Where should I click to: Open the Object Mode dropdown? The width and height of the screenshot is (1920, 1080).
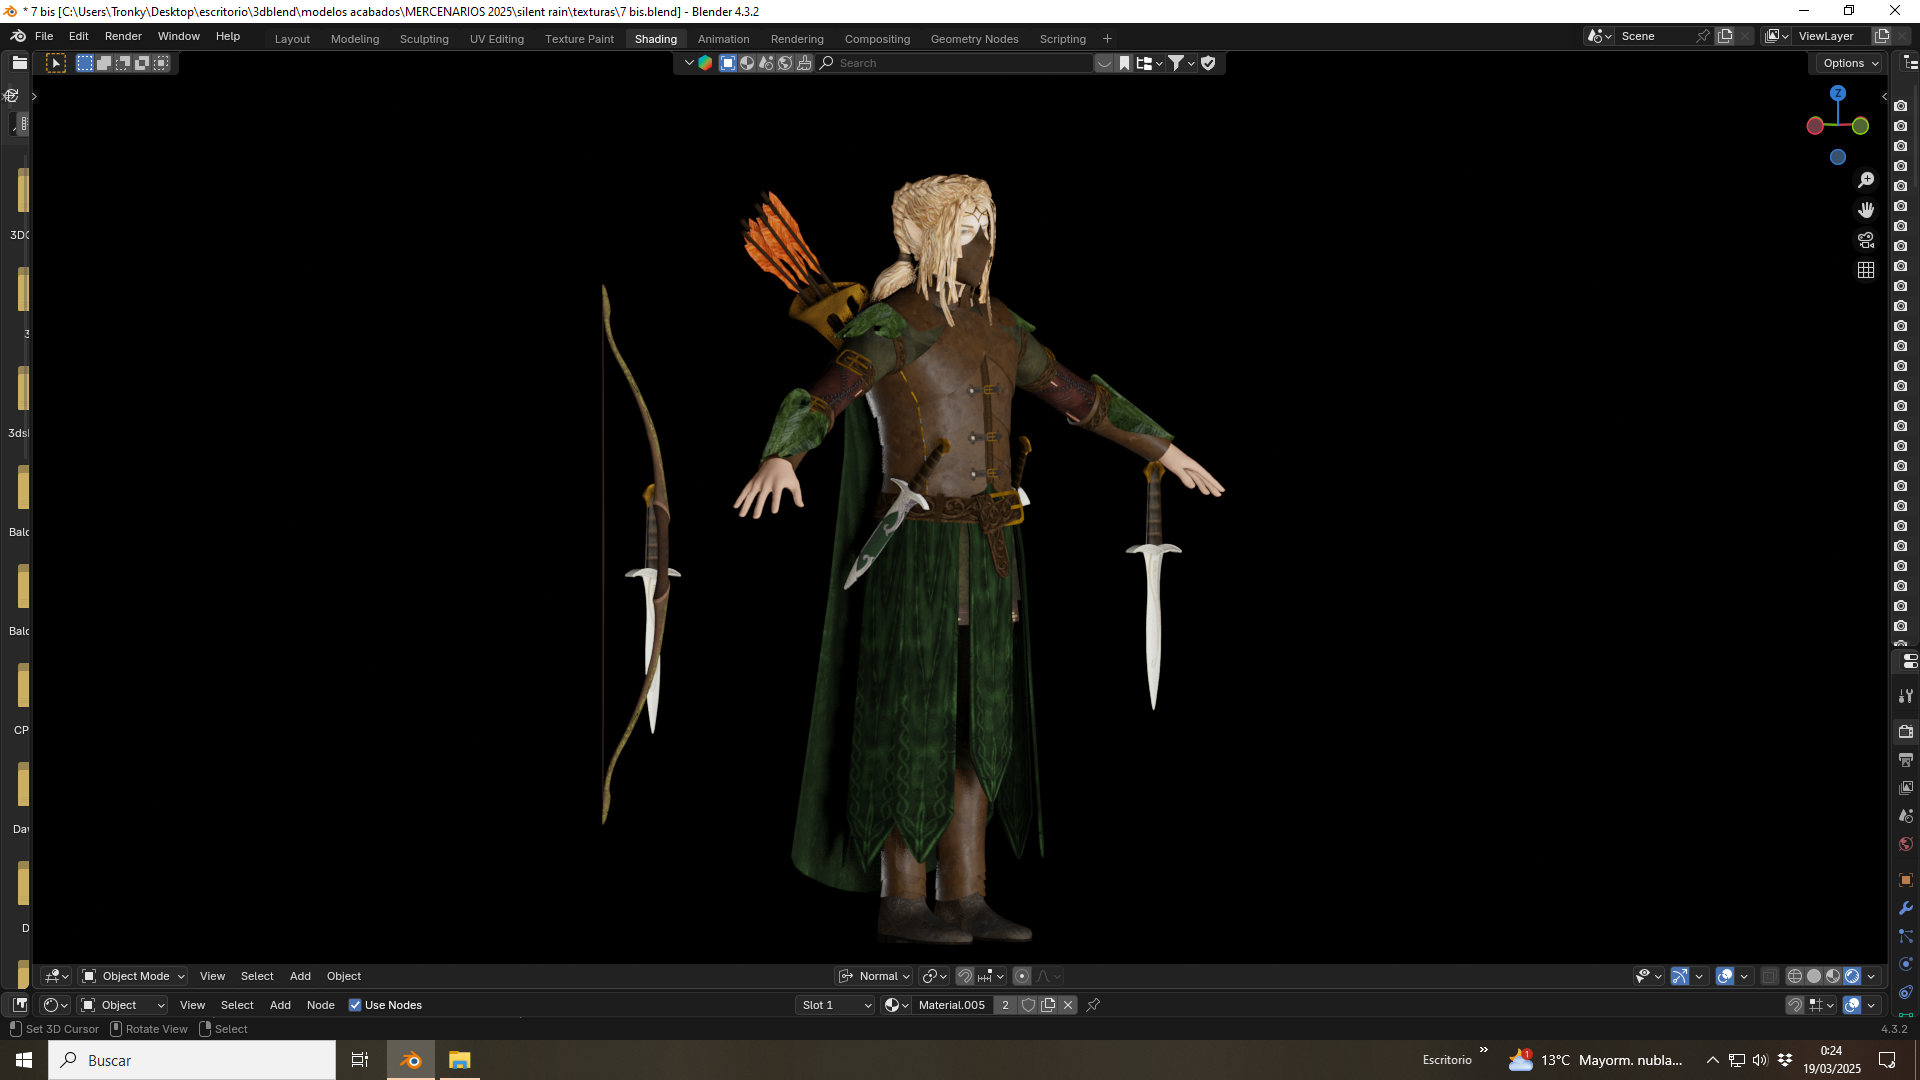[133, 976]
